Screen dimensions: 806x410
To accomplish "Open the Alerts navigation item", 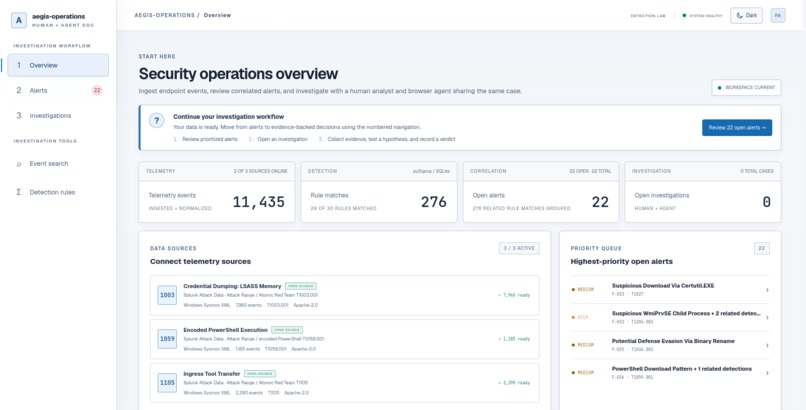I will pos(58,90).
